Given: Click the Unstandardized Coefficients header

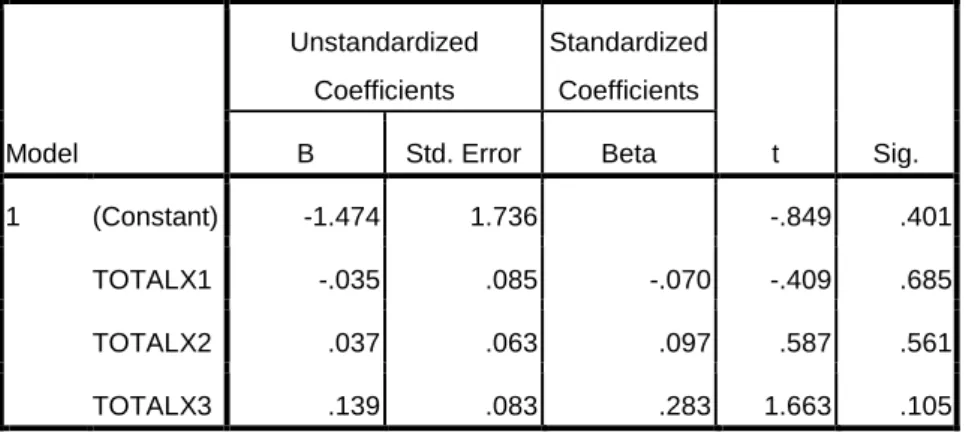Looking at the screenshot, I should [384, 66].
